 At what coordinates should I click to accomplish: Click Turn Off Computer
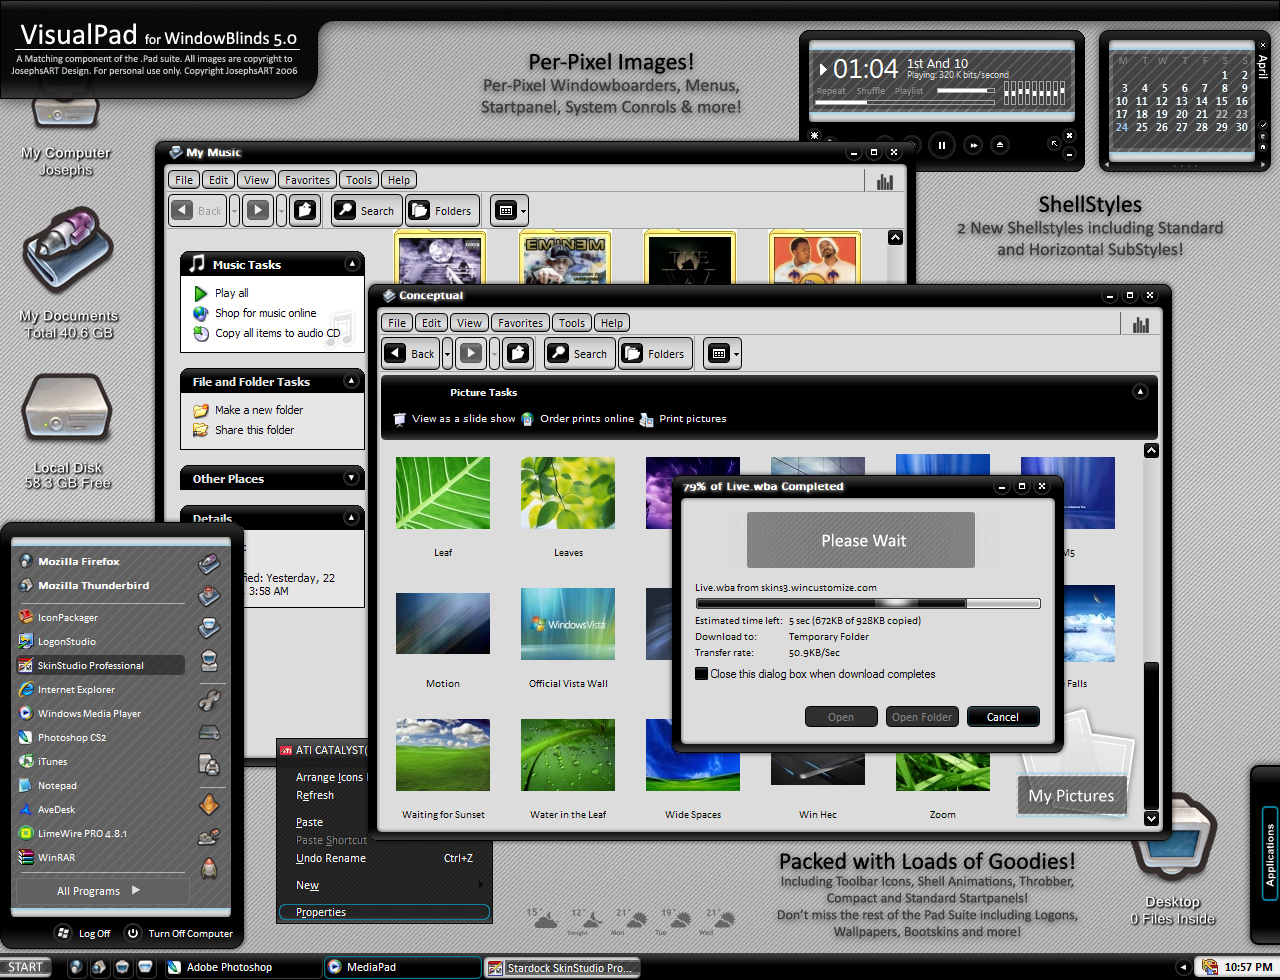click(x=179, y=933)
